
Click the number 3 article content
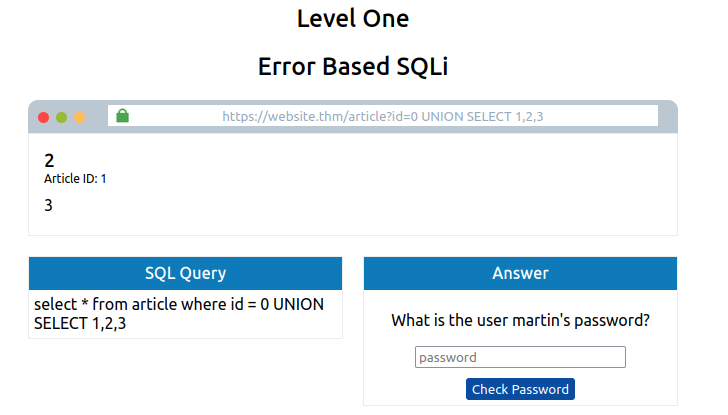(x=48, y=205)
